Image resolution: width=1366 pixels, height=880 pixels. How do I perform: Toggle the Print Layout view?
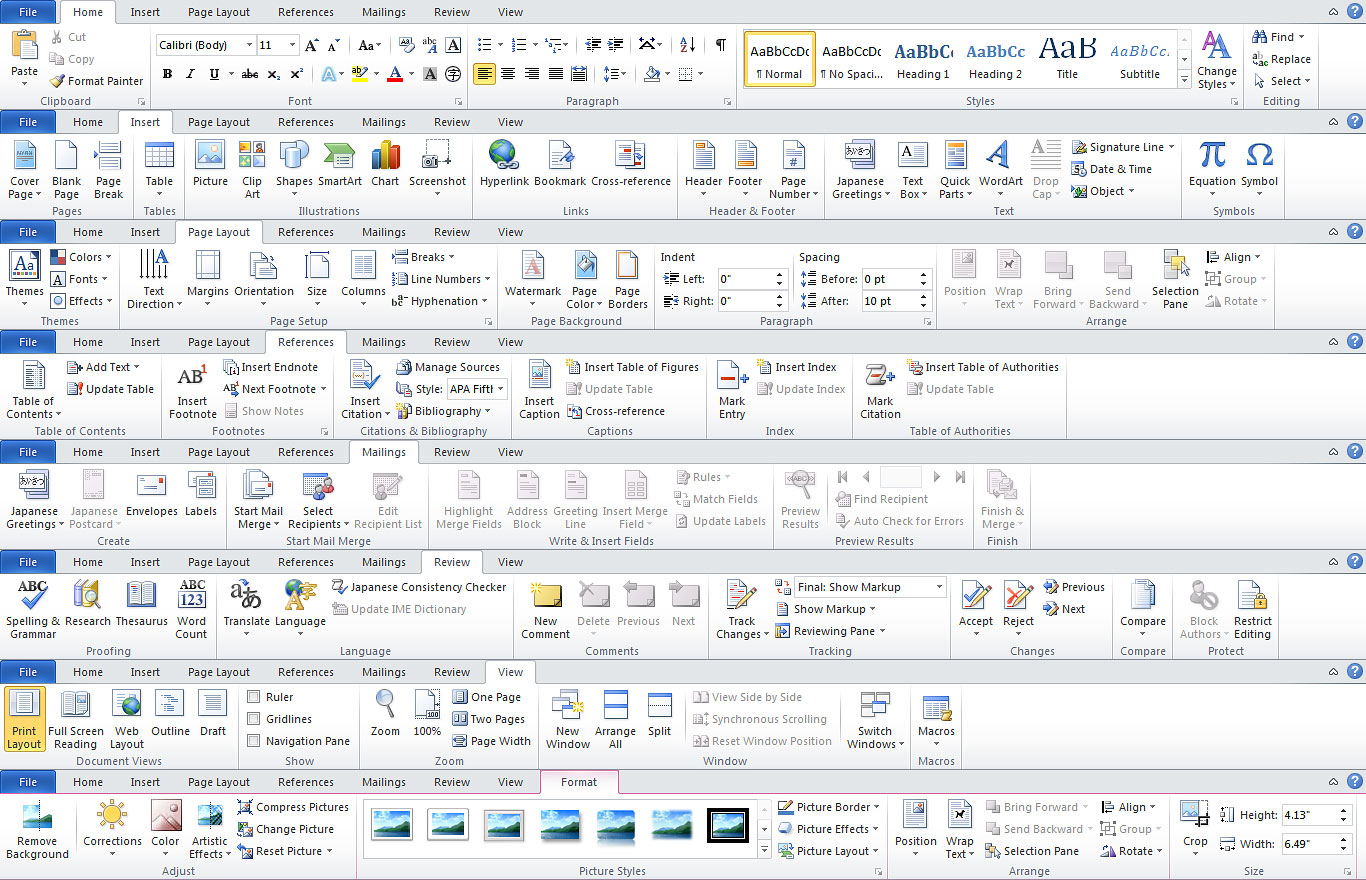[x=24, y=720]
